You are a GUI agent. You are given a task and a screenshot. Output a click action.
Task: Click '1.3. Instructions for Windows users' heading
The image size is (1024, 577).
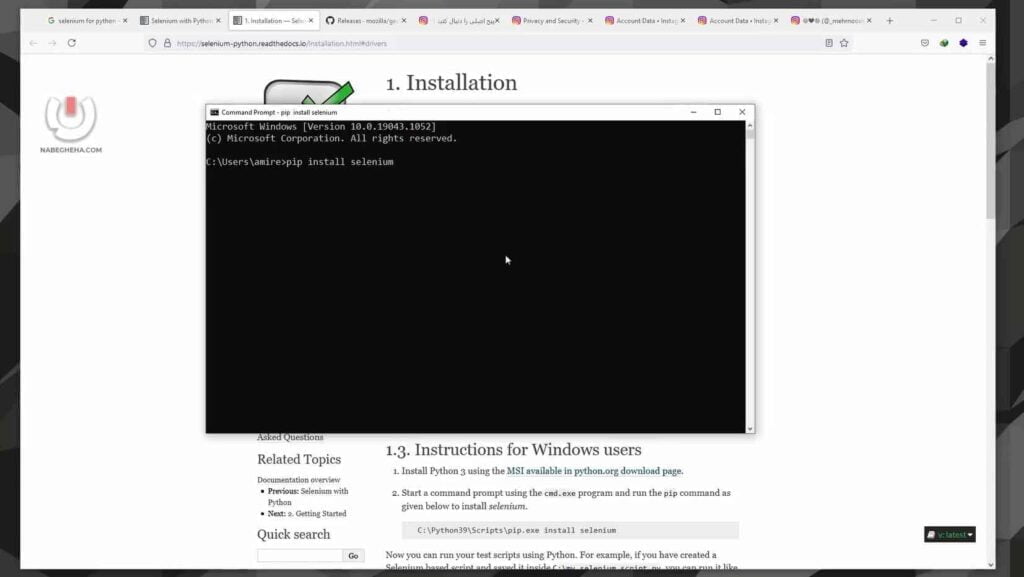[x=513, y=450]
